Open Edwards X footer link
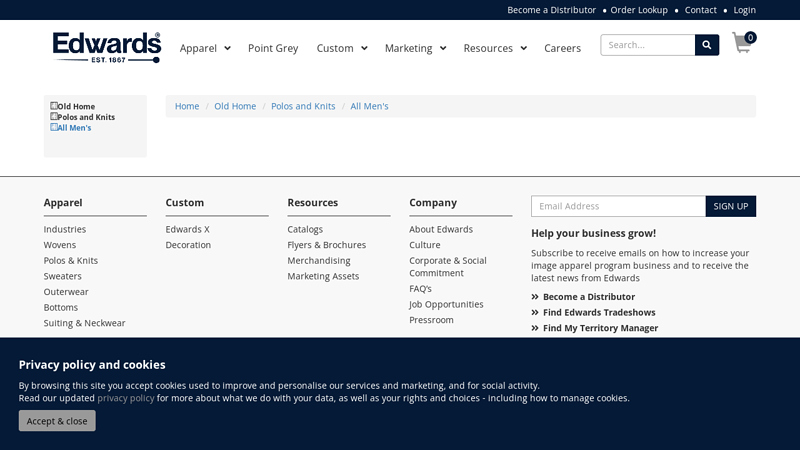Screen dimensions: 800x450 [187, 229]
